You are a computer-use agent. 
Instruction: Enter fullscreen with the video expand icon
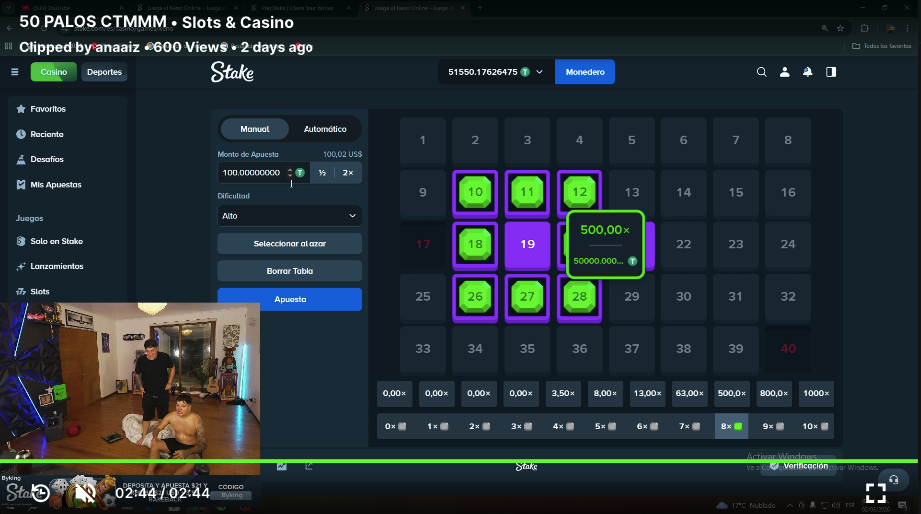click(x=875, y=493)
